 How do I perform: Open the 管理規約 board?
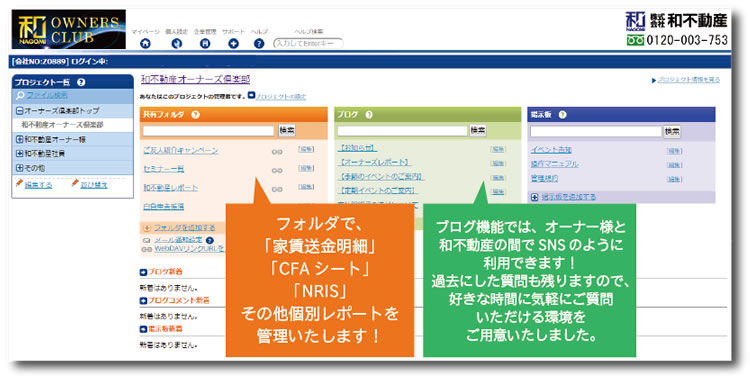[544, 179]
